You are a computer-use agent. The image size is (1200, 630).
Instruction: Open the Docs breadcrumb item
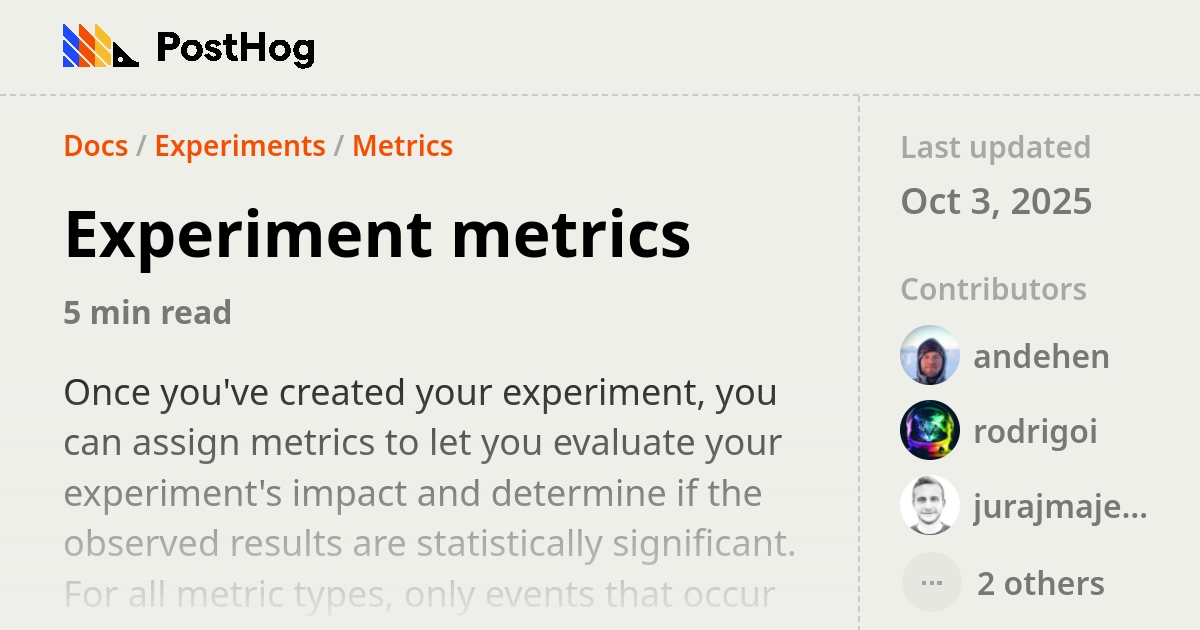pyautogui.click(x=95, y=146)
